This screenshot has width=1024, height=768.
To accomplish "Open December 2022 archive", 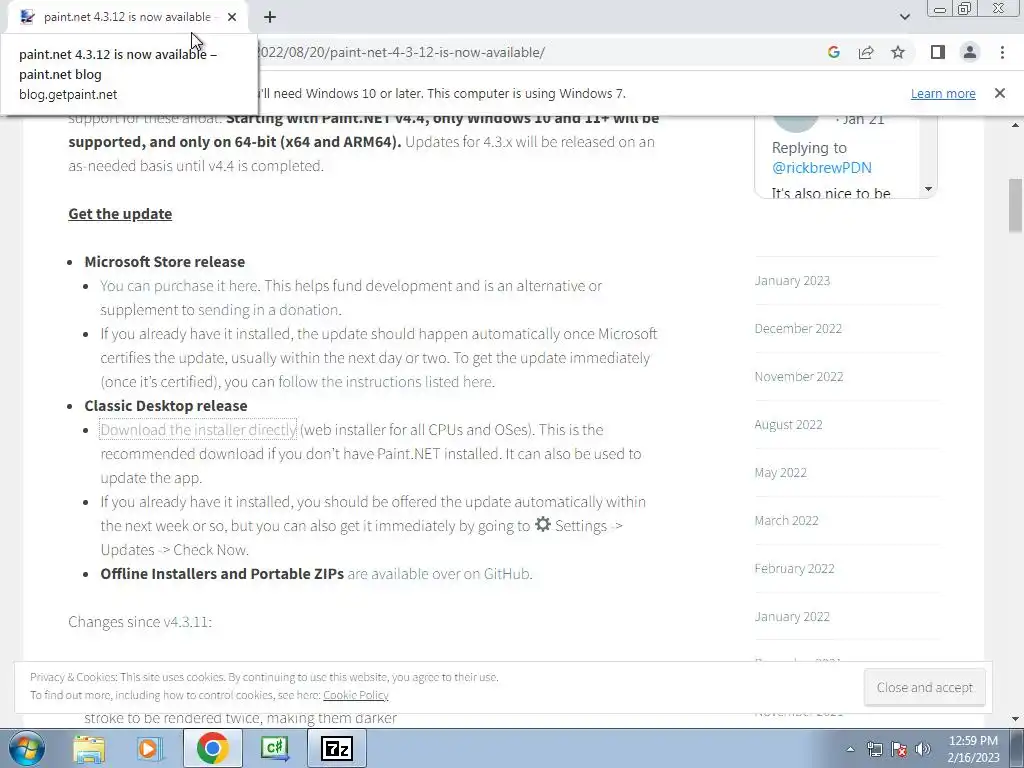I will (x=798, y=328).
